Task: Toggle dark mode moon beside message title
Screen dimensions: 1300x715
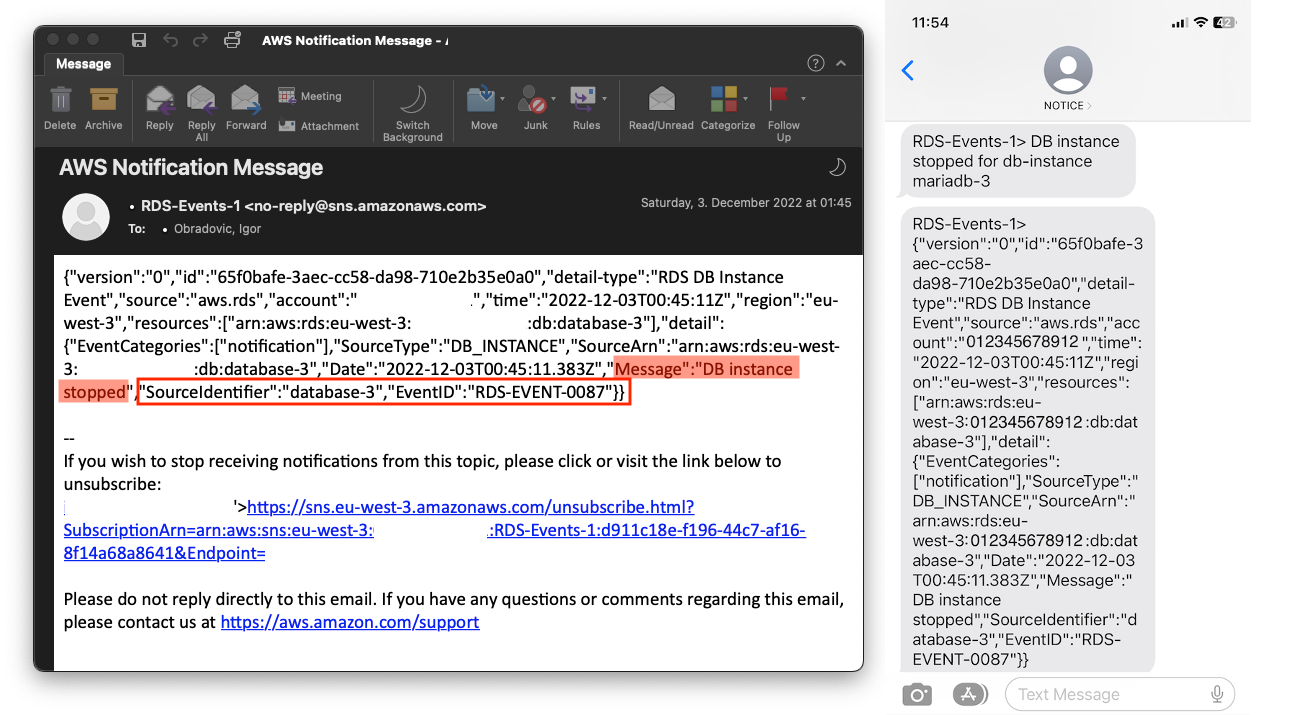Action: [837, 167]
